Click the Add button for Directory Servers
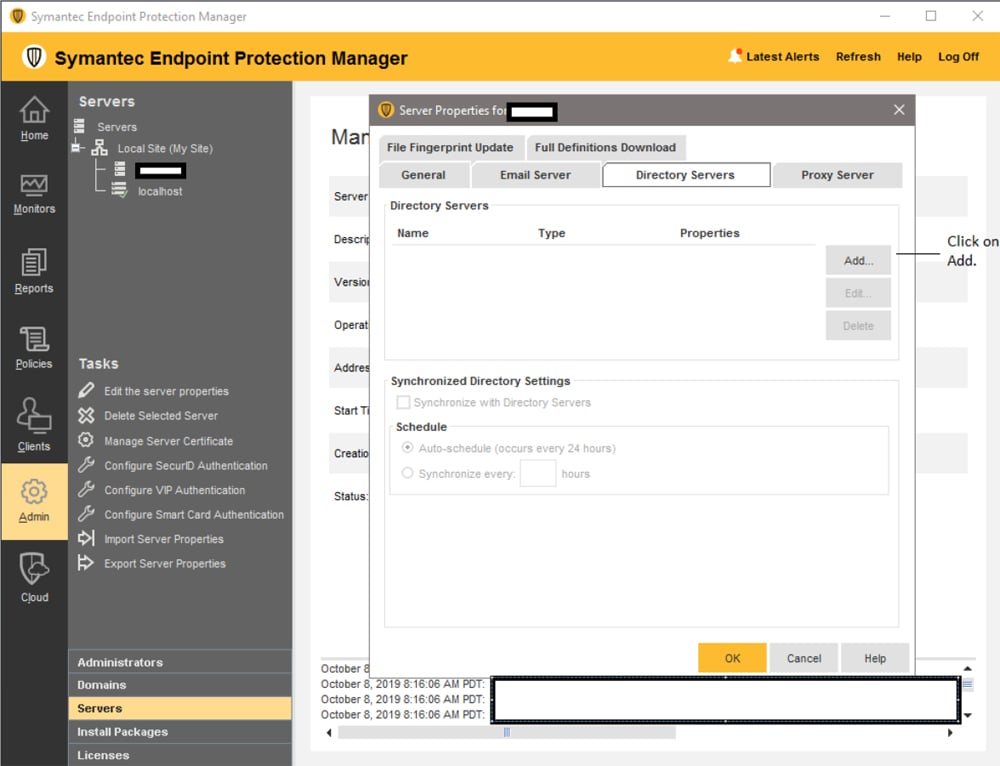 (x=858, y=260)
